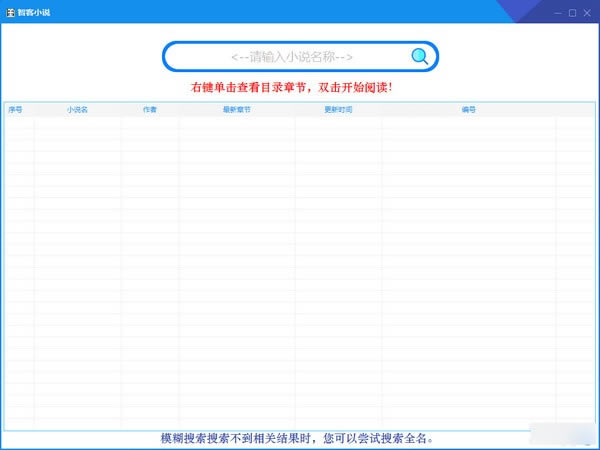Click the 智客小说 title text

[x=34, y=13]
